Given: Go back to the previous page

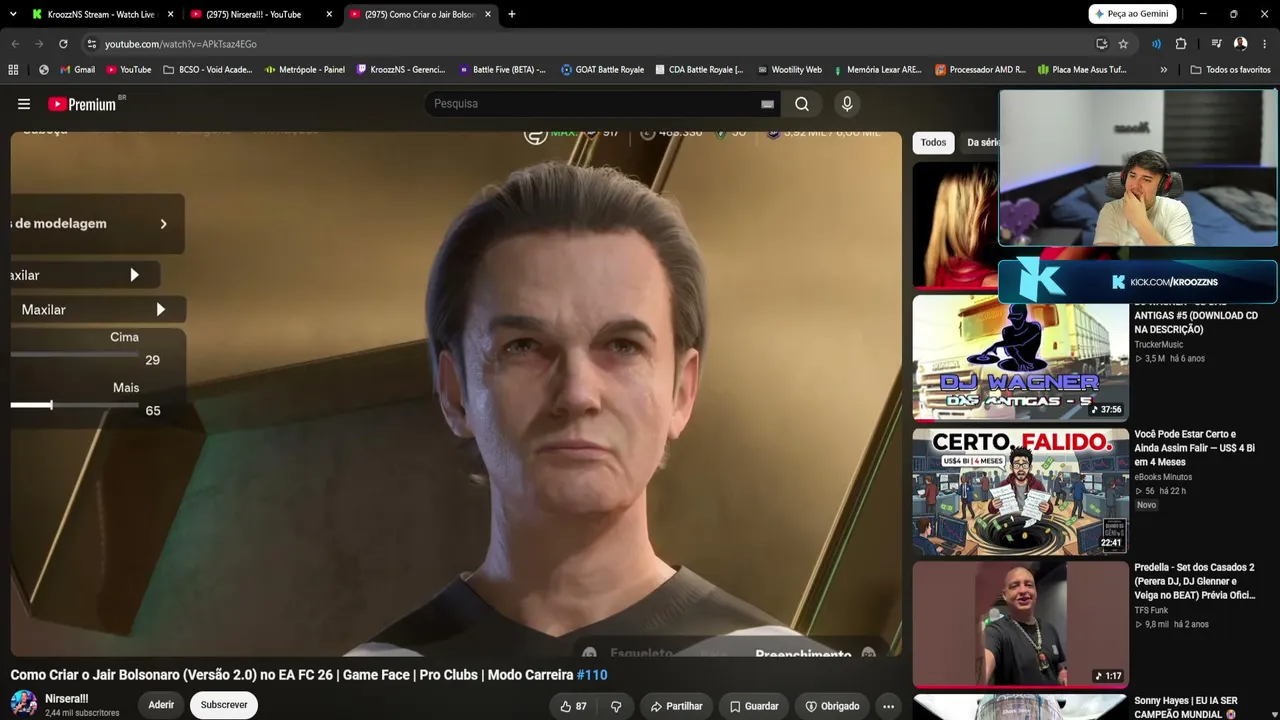Looking at the screenshot, I should [15, 44].
